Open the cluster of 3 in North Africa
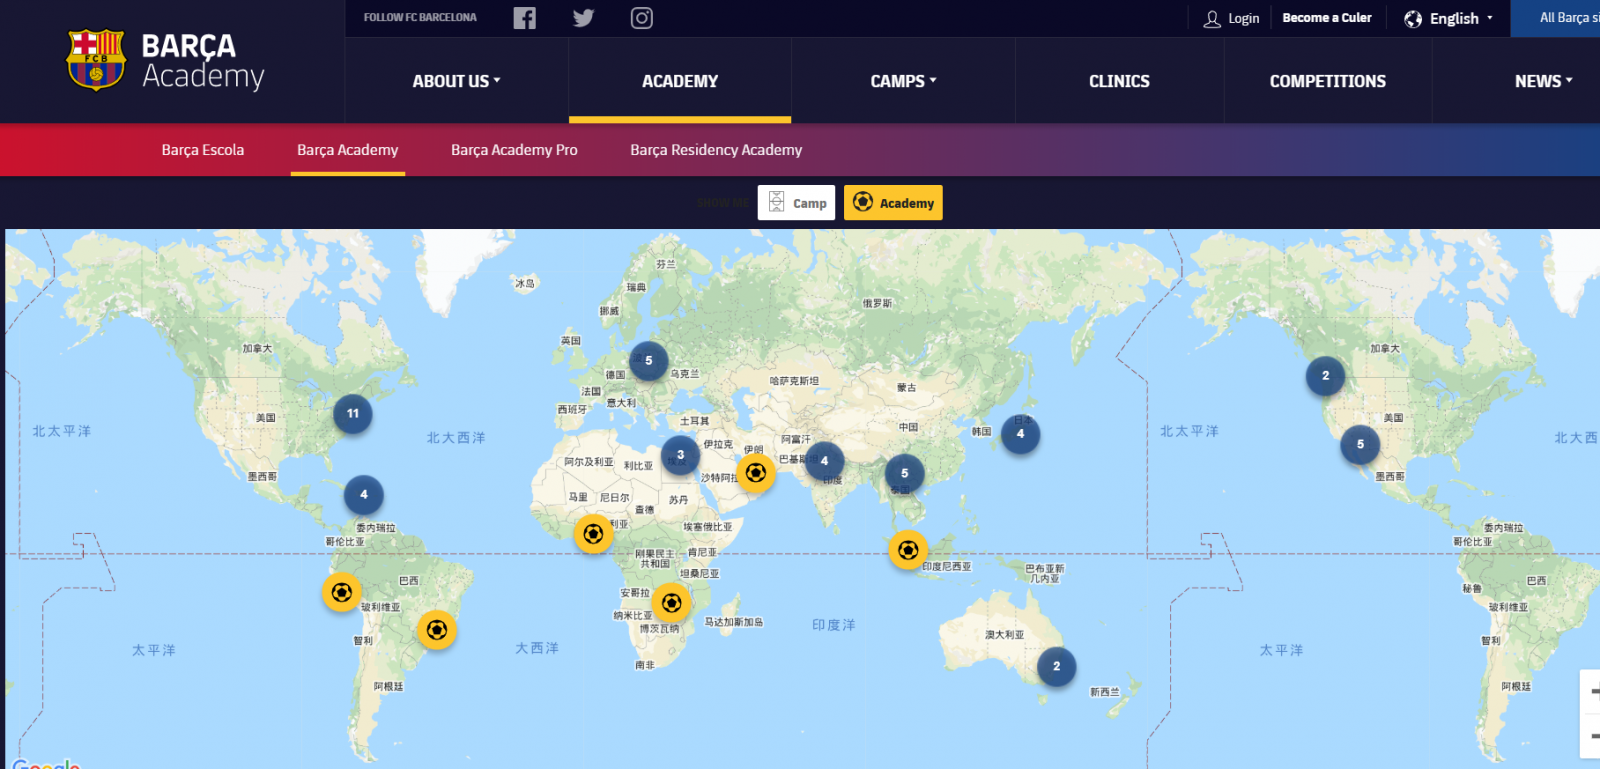Viewport: 1600px width, 769px height. [x=681, y=455]
